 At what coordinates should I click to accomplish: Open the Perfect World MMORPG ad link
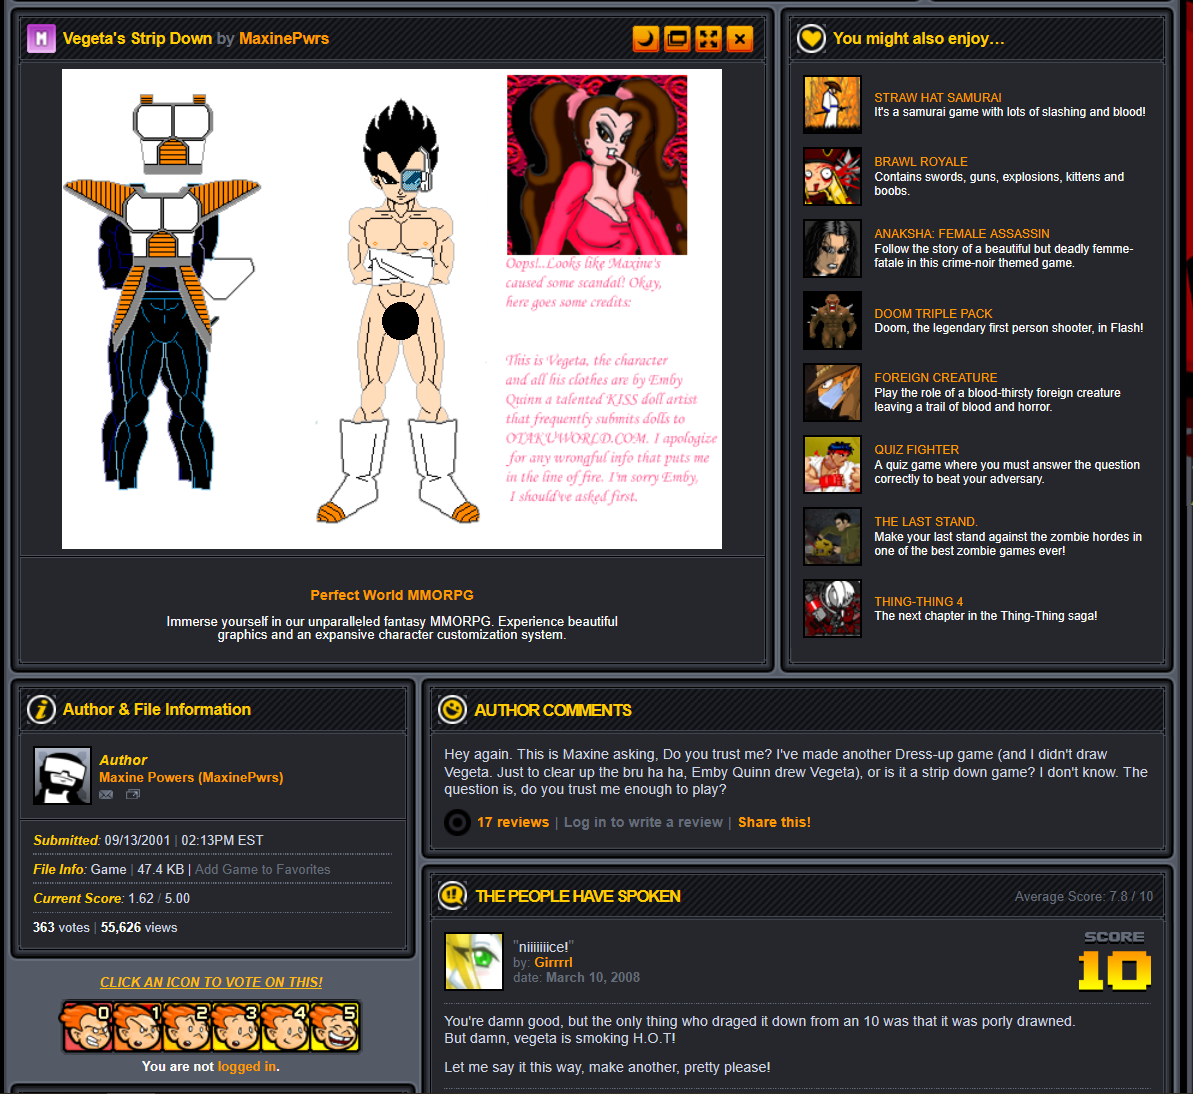392,595
